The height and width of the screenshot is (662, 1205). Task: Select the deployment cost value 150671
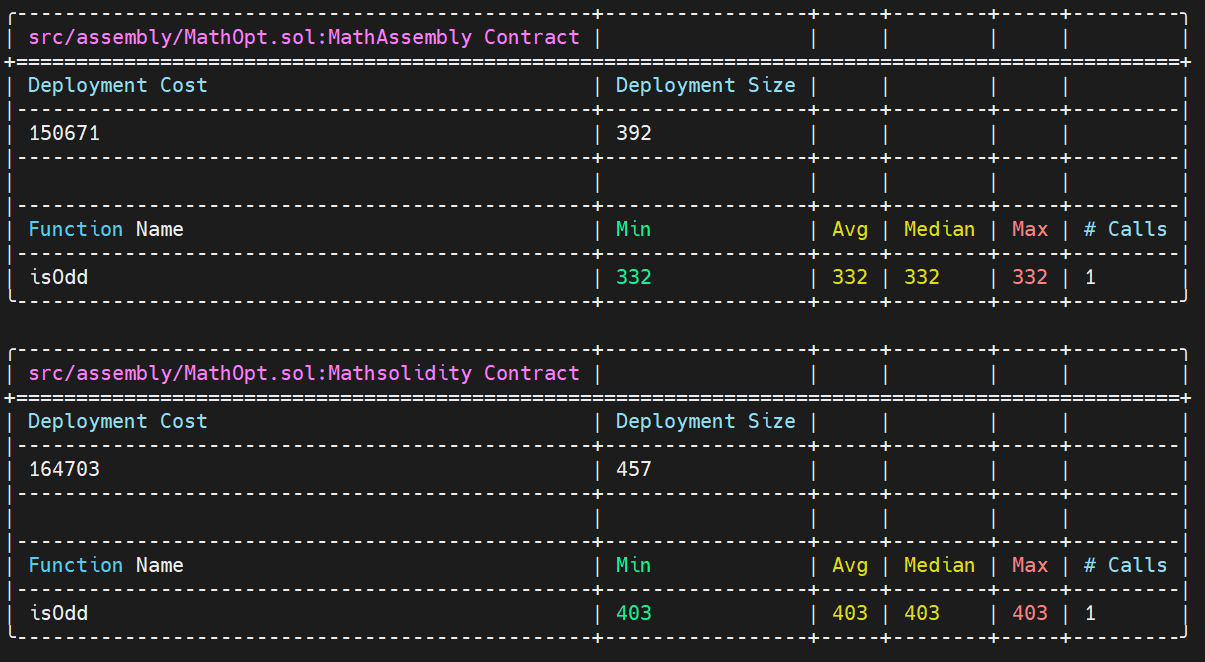(x=64, y=133)
